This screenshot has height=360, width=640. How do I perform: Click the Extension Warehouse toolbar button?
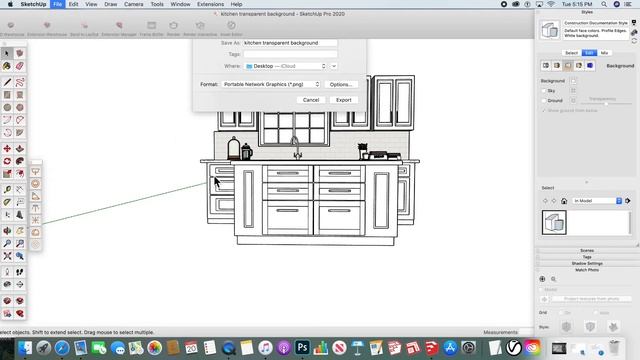47,29
